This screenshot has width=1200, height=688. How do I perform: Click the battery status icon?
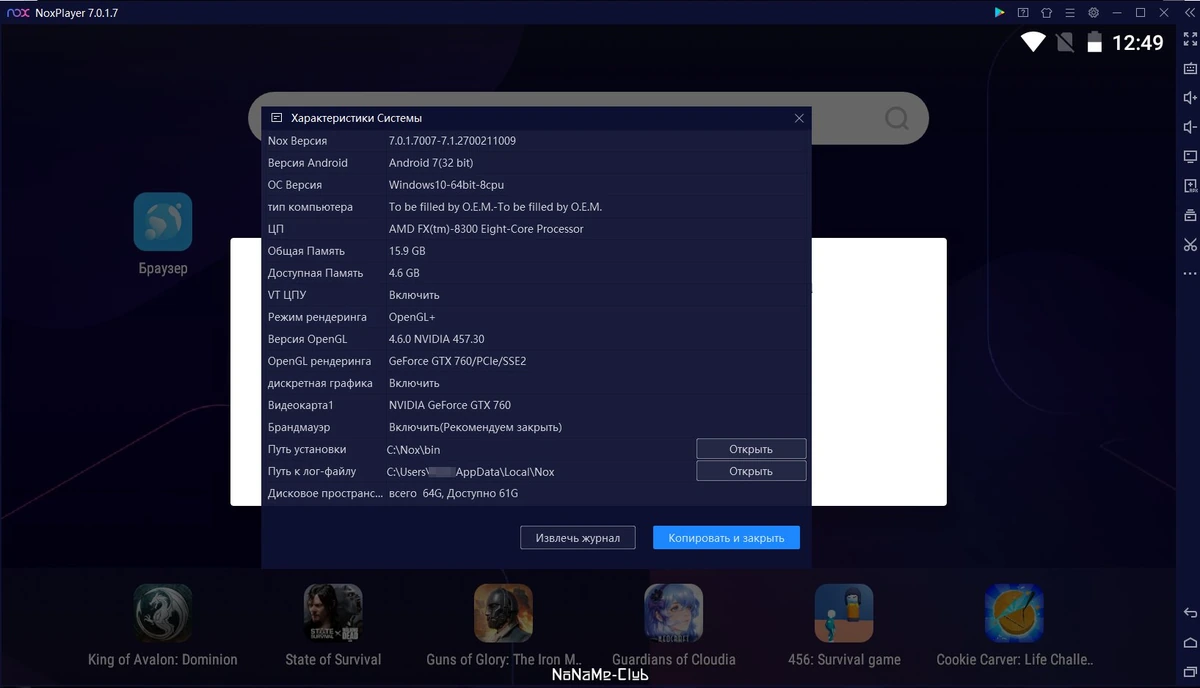1096,42
